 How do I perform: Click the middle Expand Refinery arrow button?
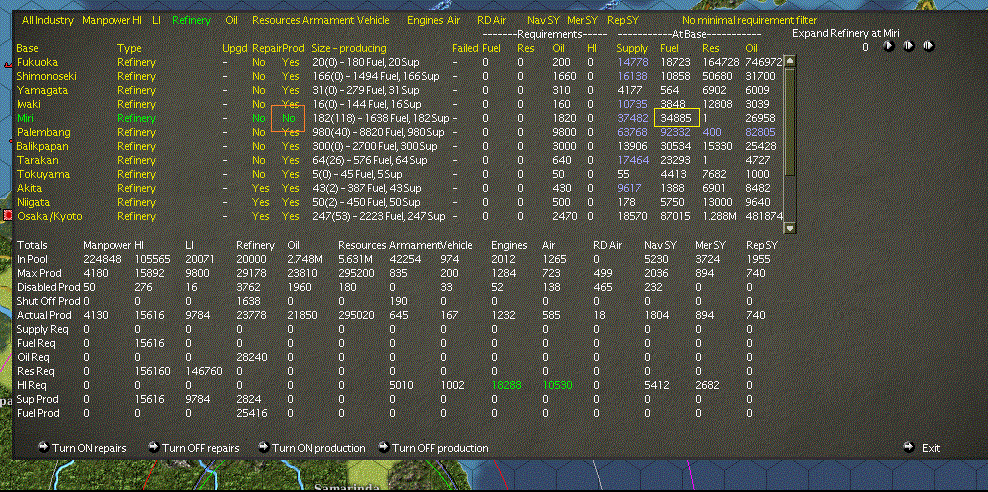pyautogui.click(x=908, y=45)
